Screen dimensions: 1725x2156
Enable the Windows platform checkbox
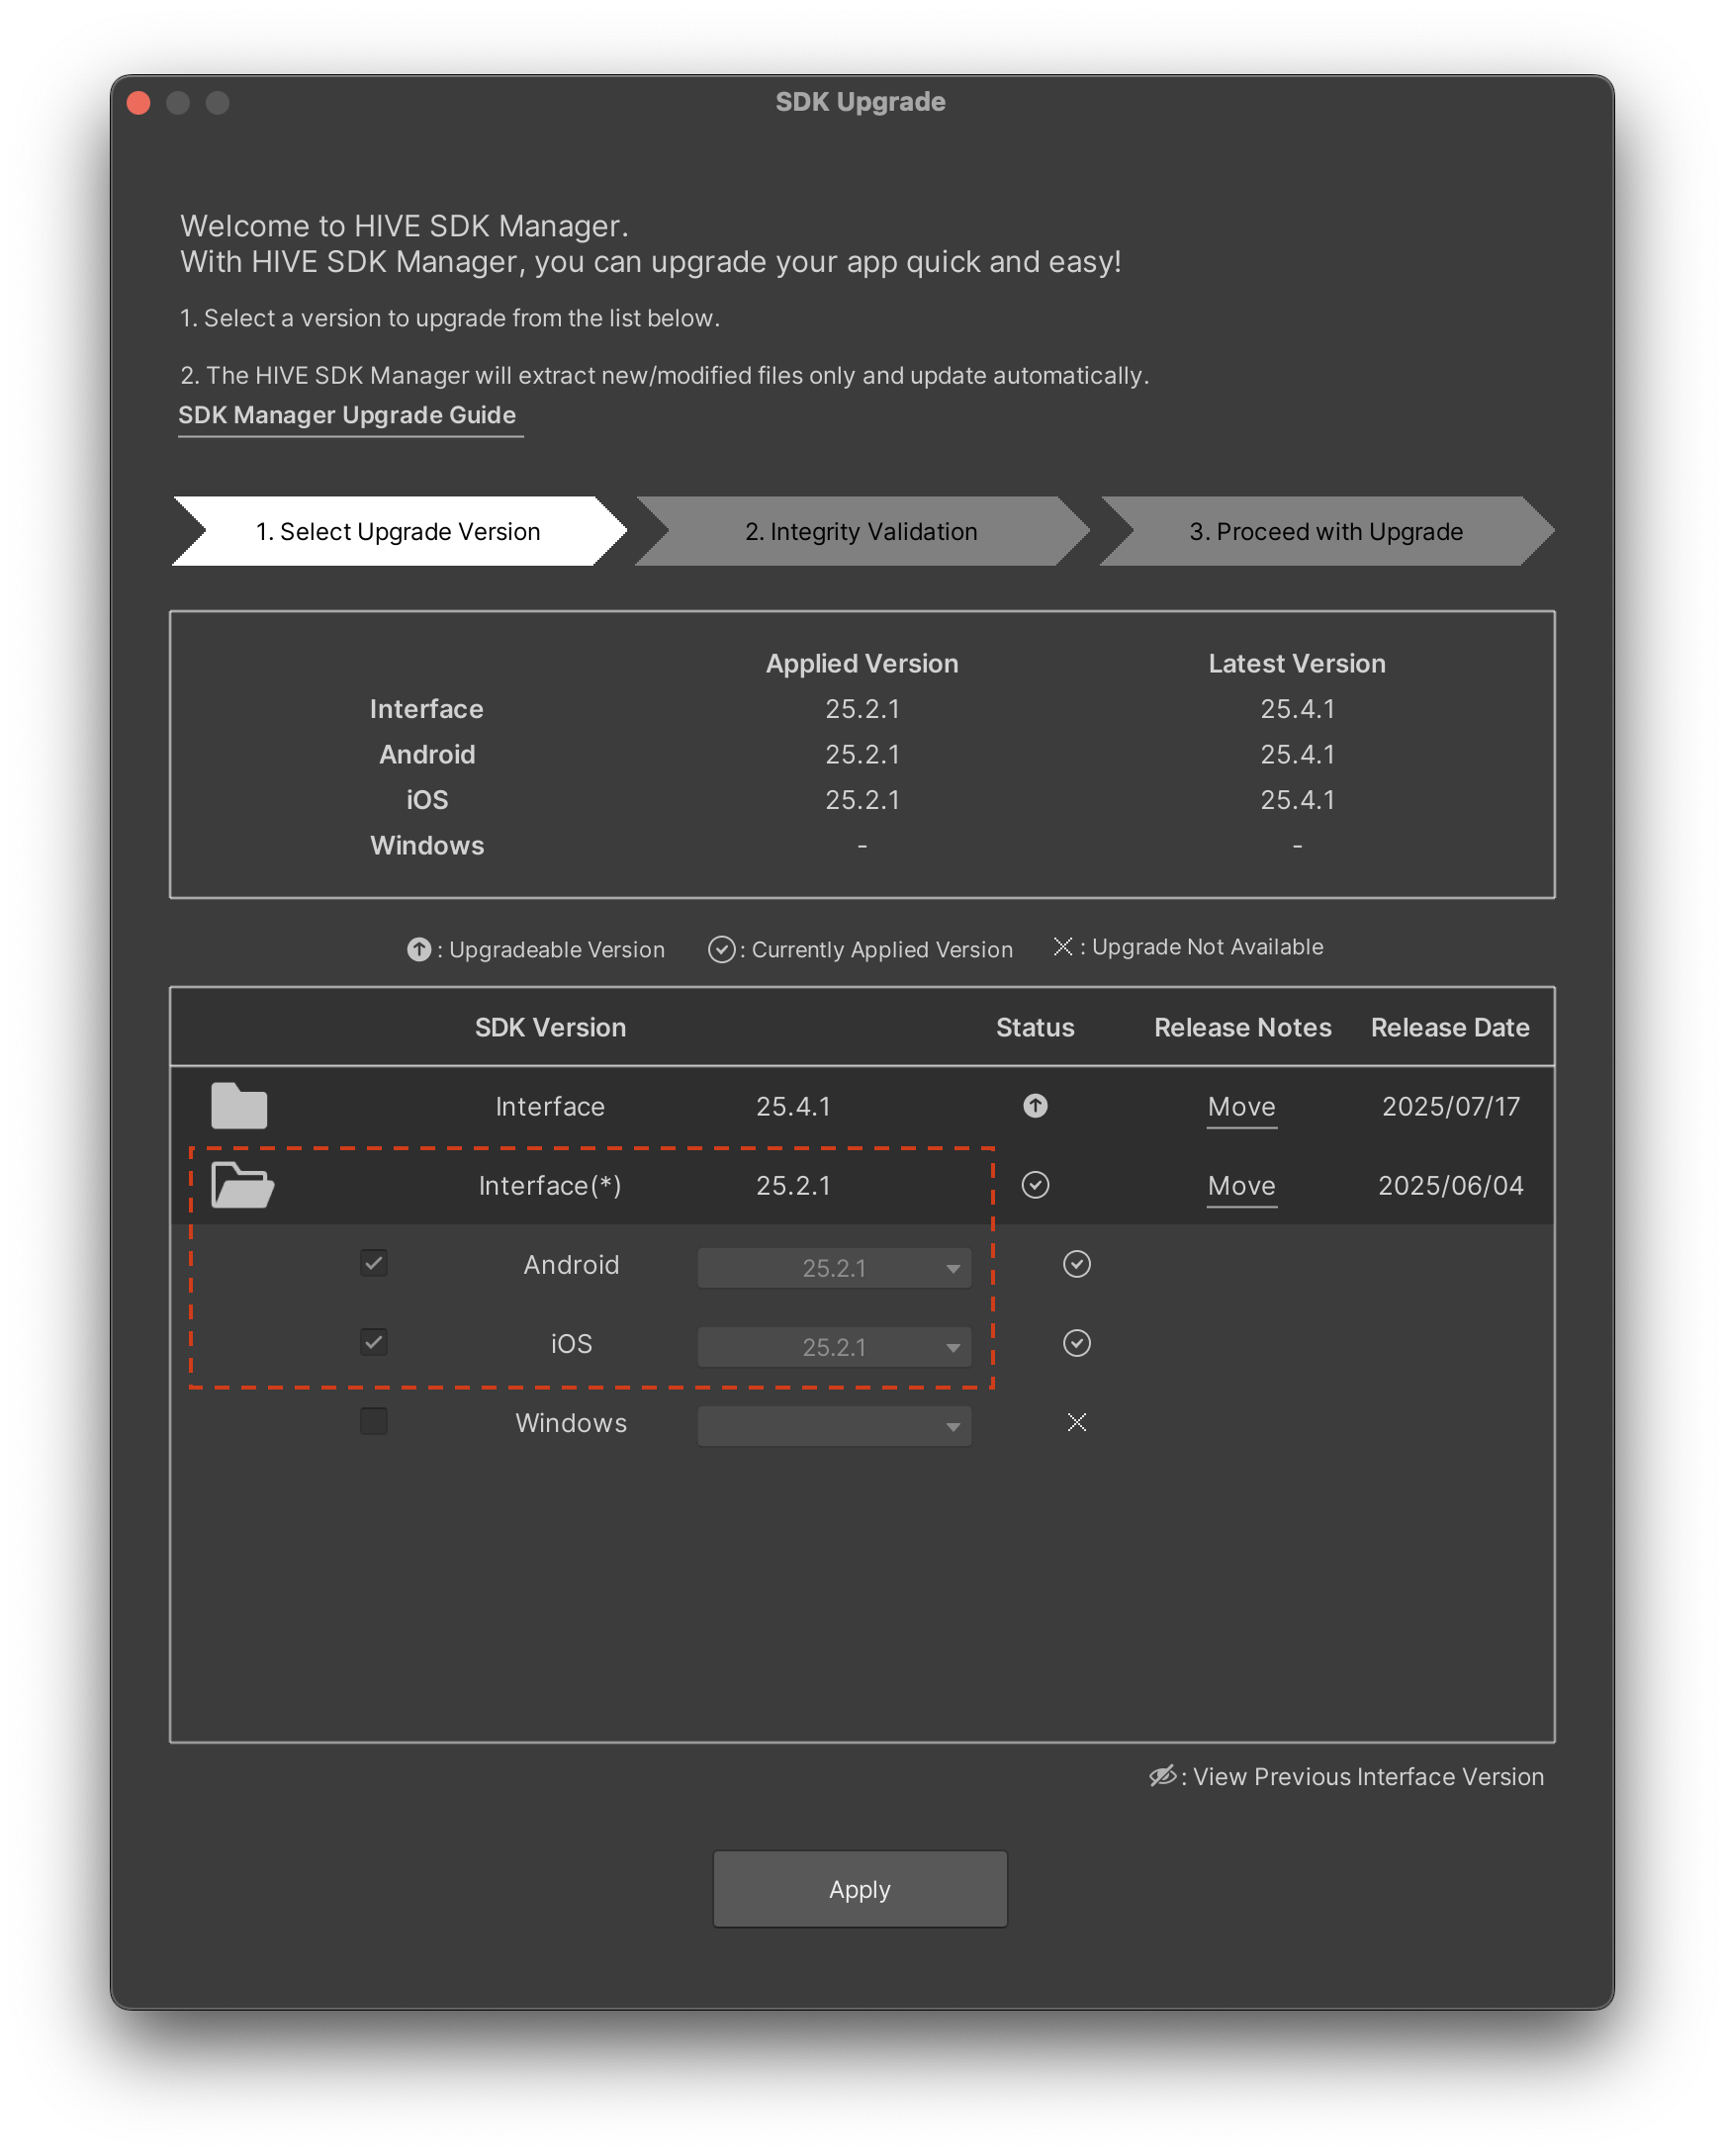click(x=374, y=1421)
